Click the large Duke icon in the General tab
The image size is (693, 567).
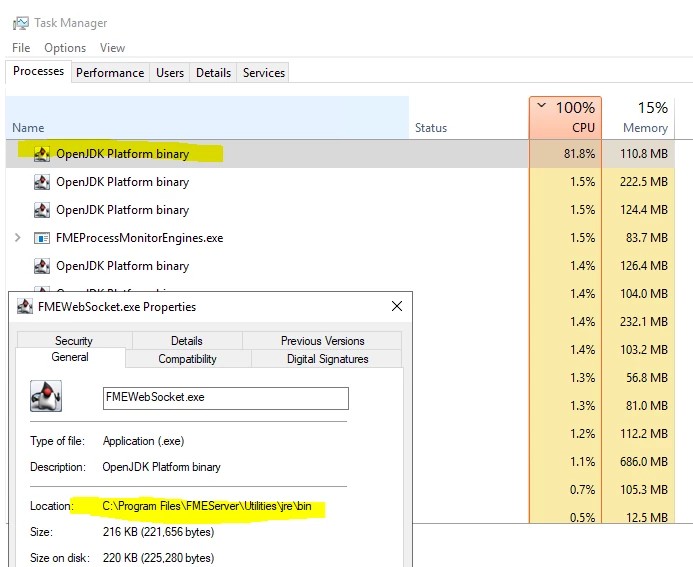point(46,396)
